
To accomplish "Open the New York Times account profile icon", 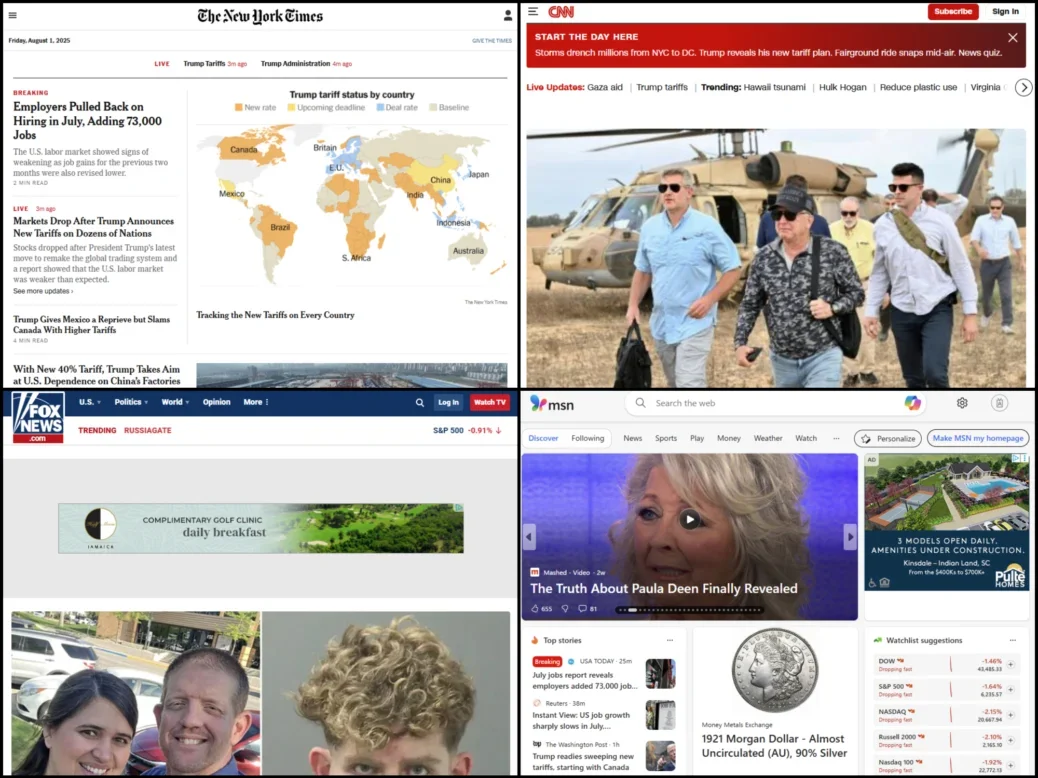I will click(508, 15).
